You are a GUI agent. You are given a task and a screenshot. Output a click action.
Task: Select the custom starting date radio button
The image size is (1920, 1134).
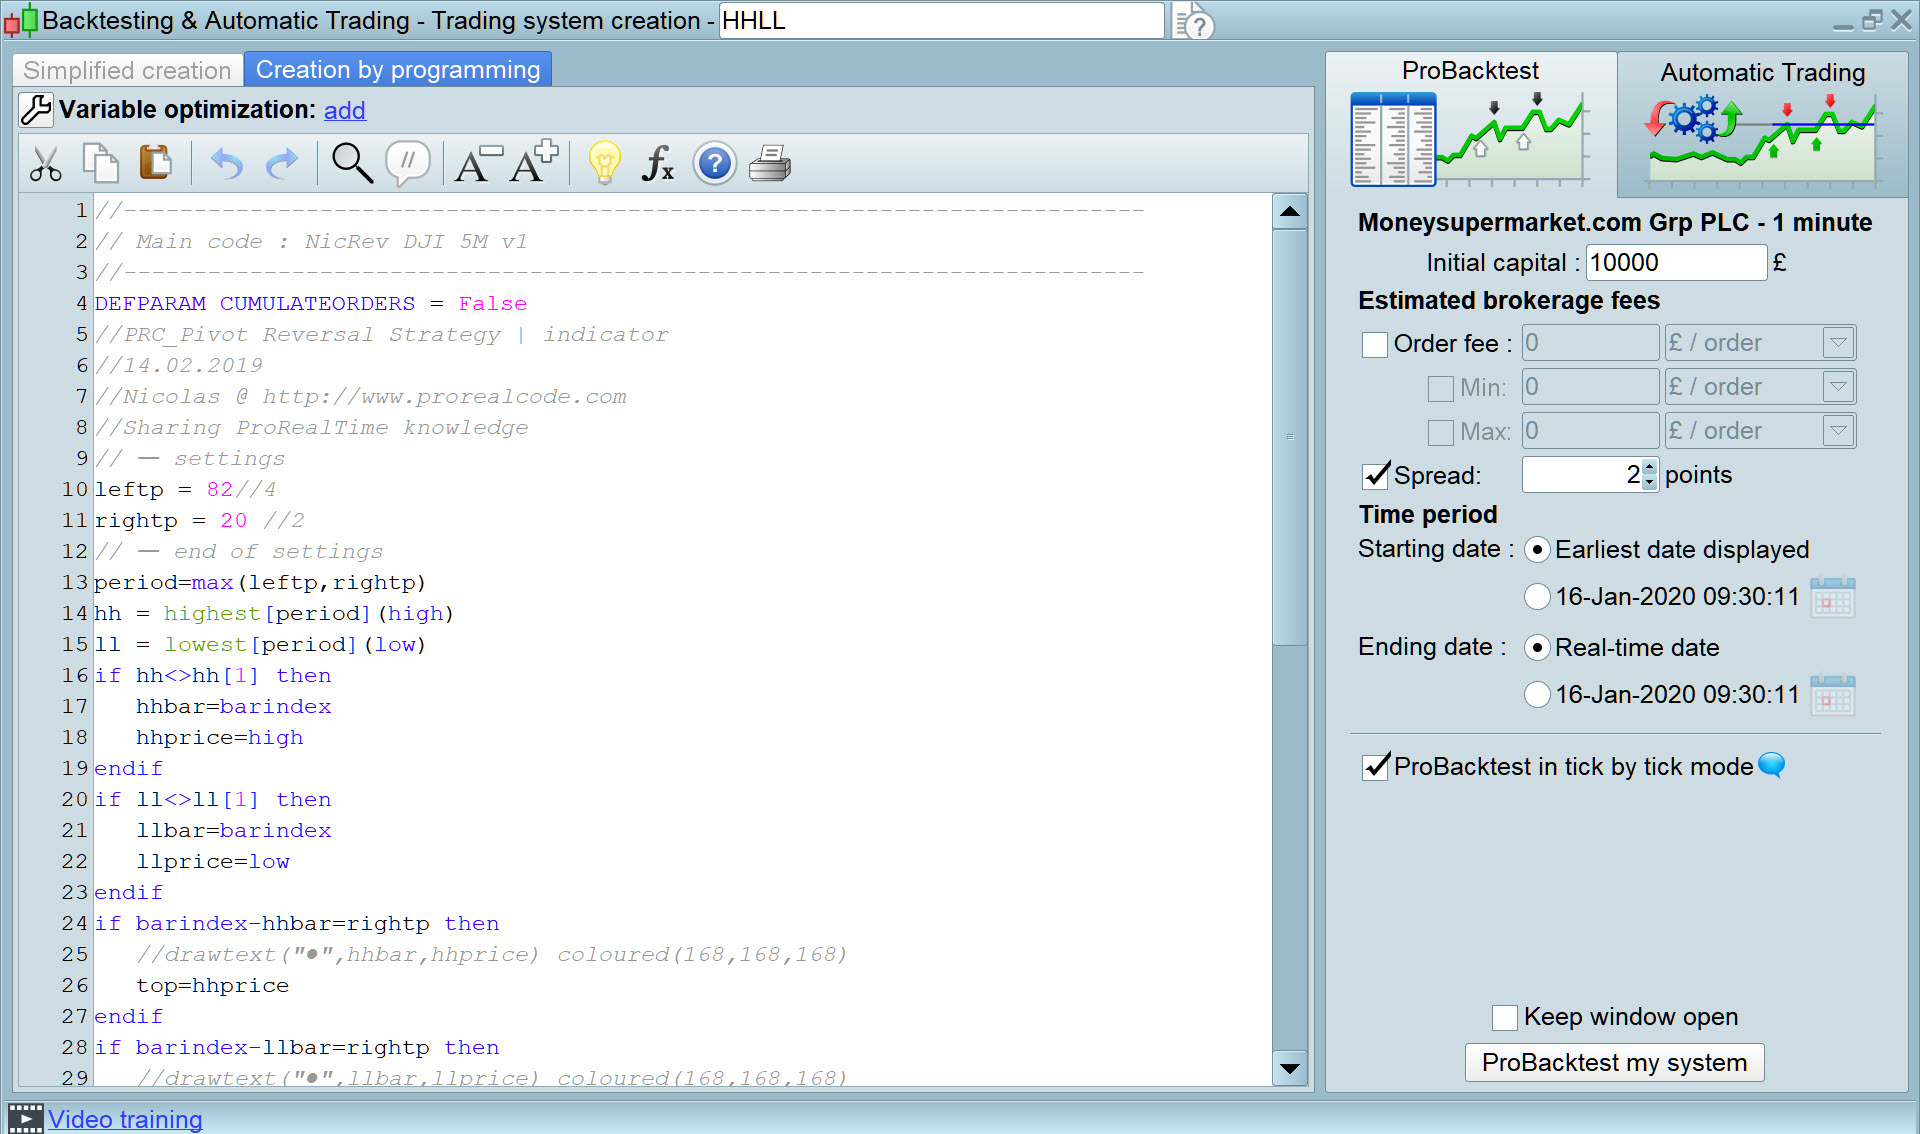1537,597
